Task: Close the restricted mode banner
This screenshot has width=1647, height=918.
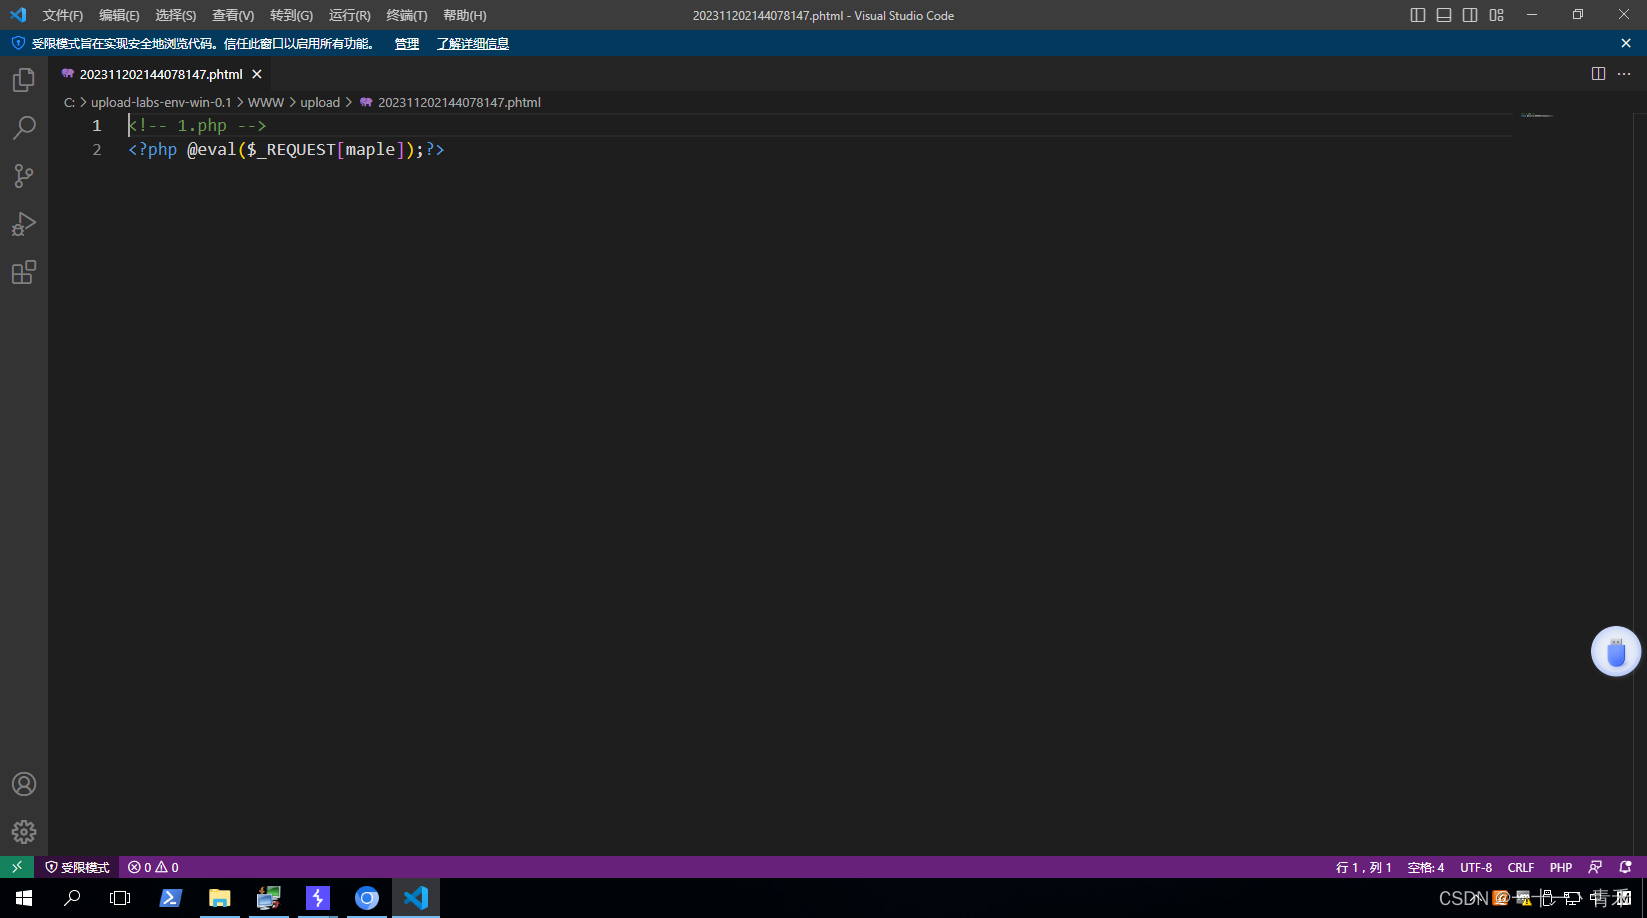Action: pyautogui.click(x=1626, y=43)
